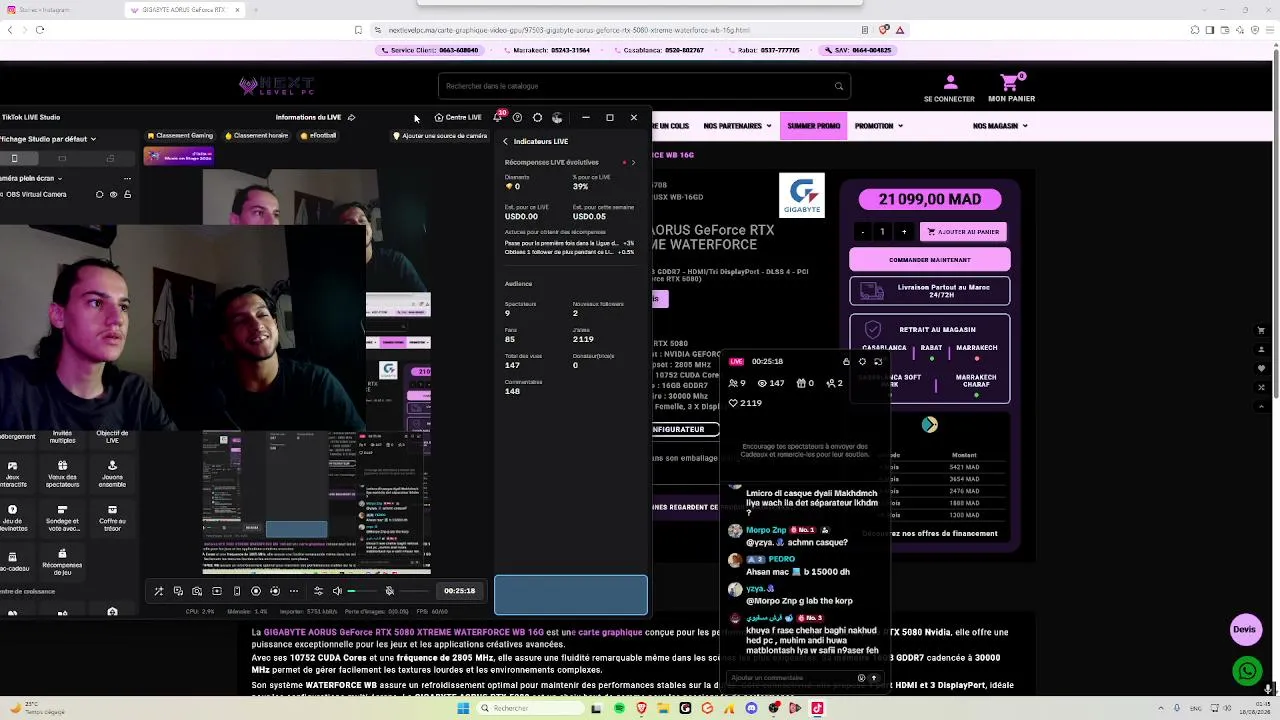
Task: Open the Jouons ensemble tool
Action: (x=112, y=474)
